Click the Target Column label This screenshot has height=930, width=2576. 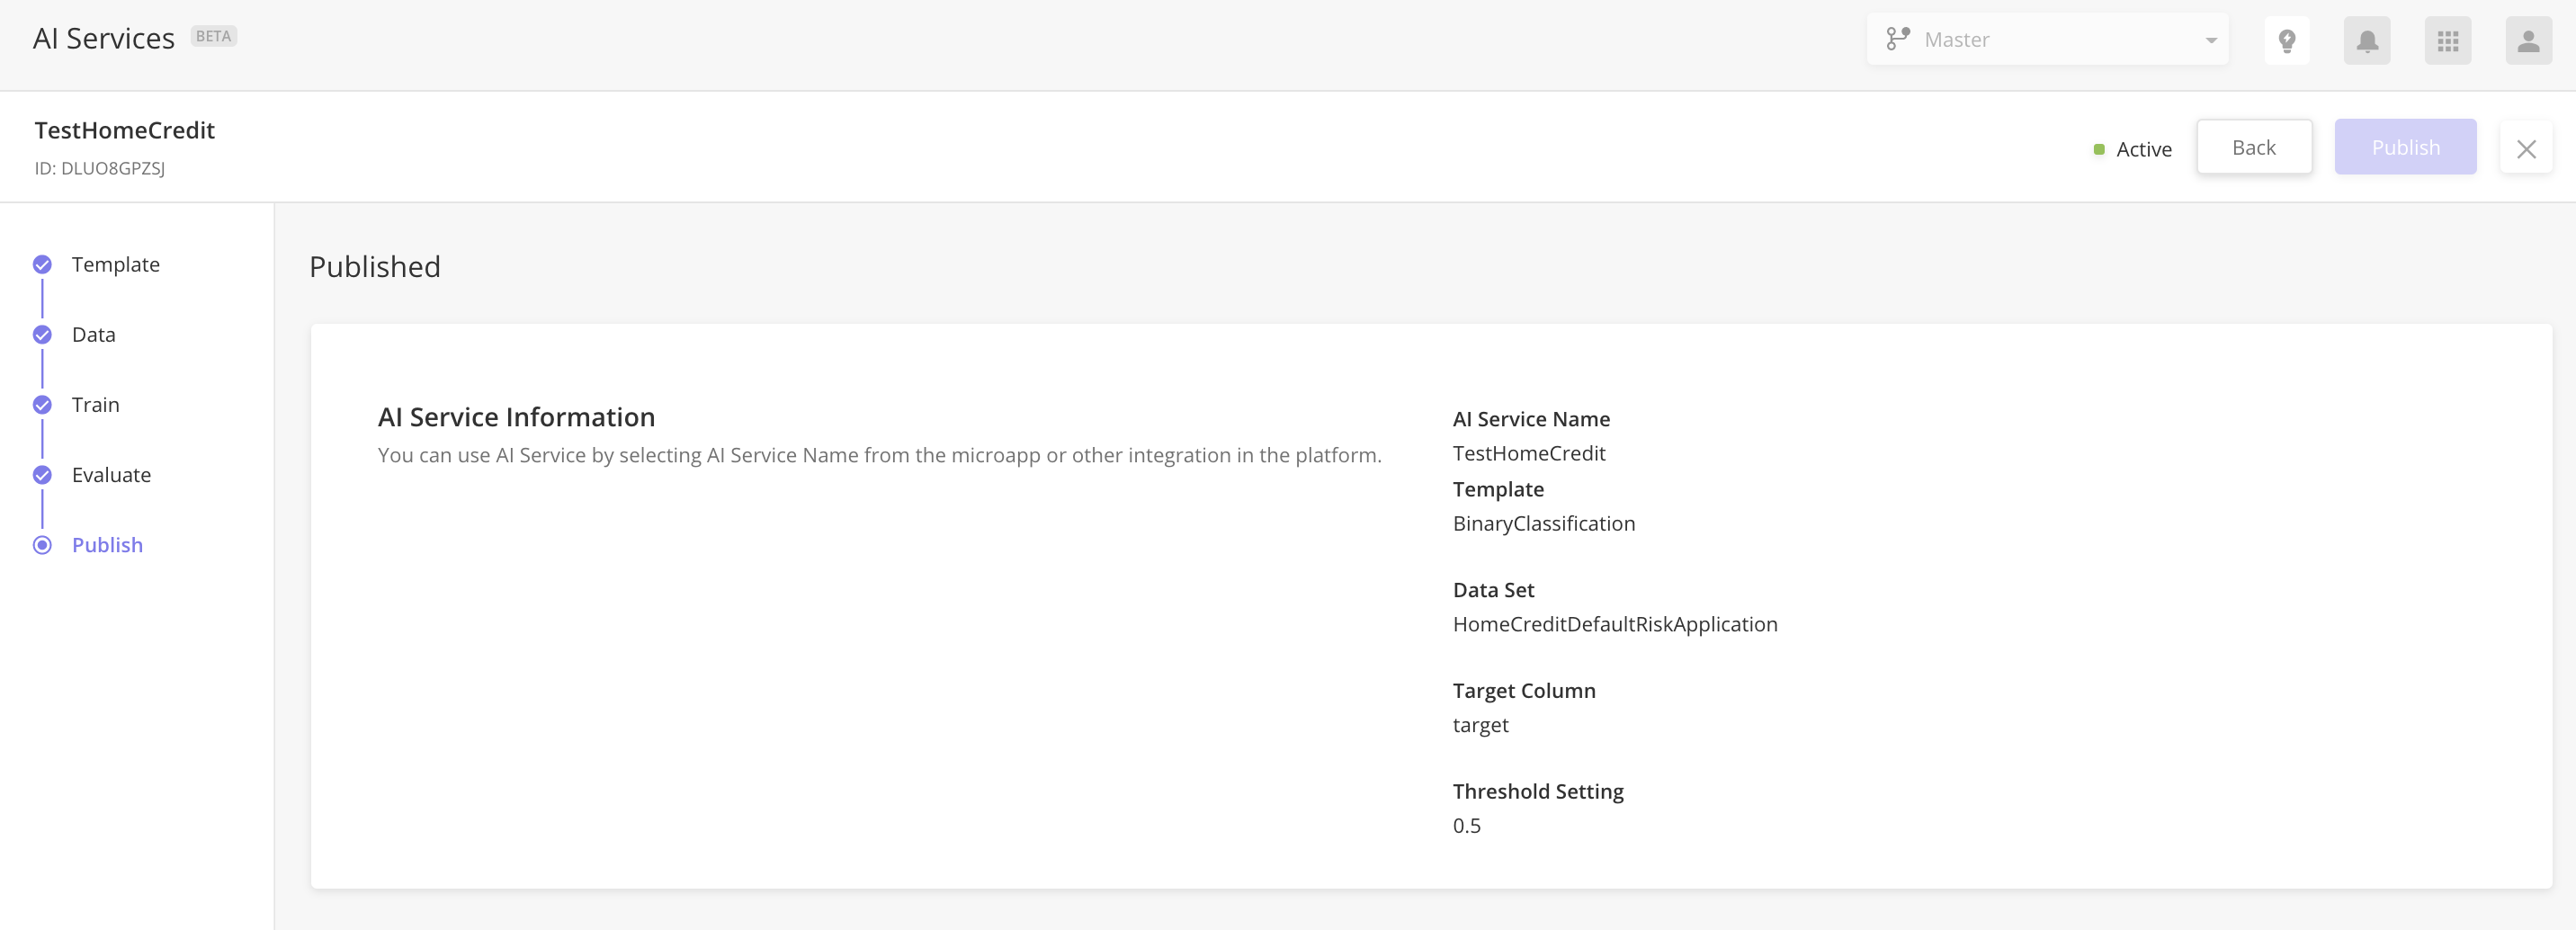(1524, 690)
